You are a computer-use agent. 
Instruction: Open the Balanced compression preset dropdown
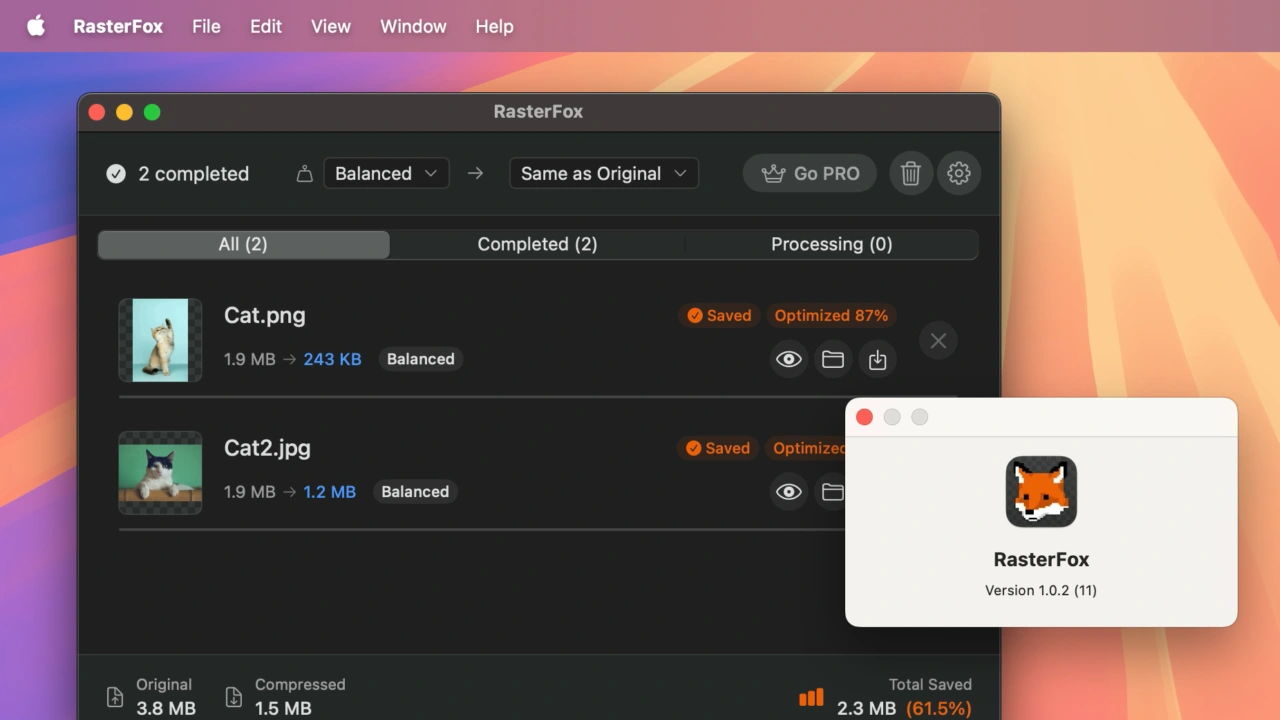[386, 173]
